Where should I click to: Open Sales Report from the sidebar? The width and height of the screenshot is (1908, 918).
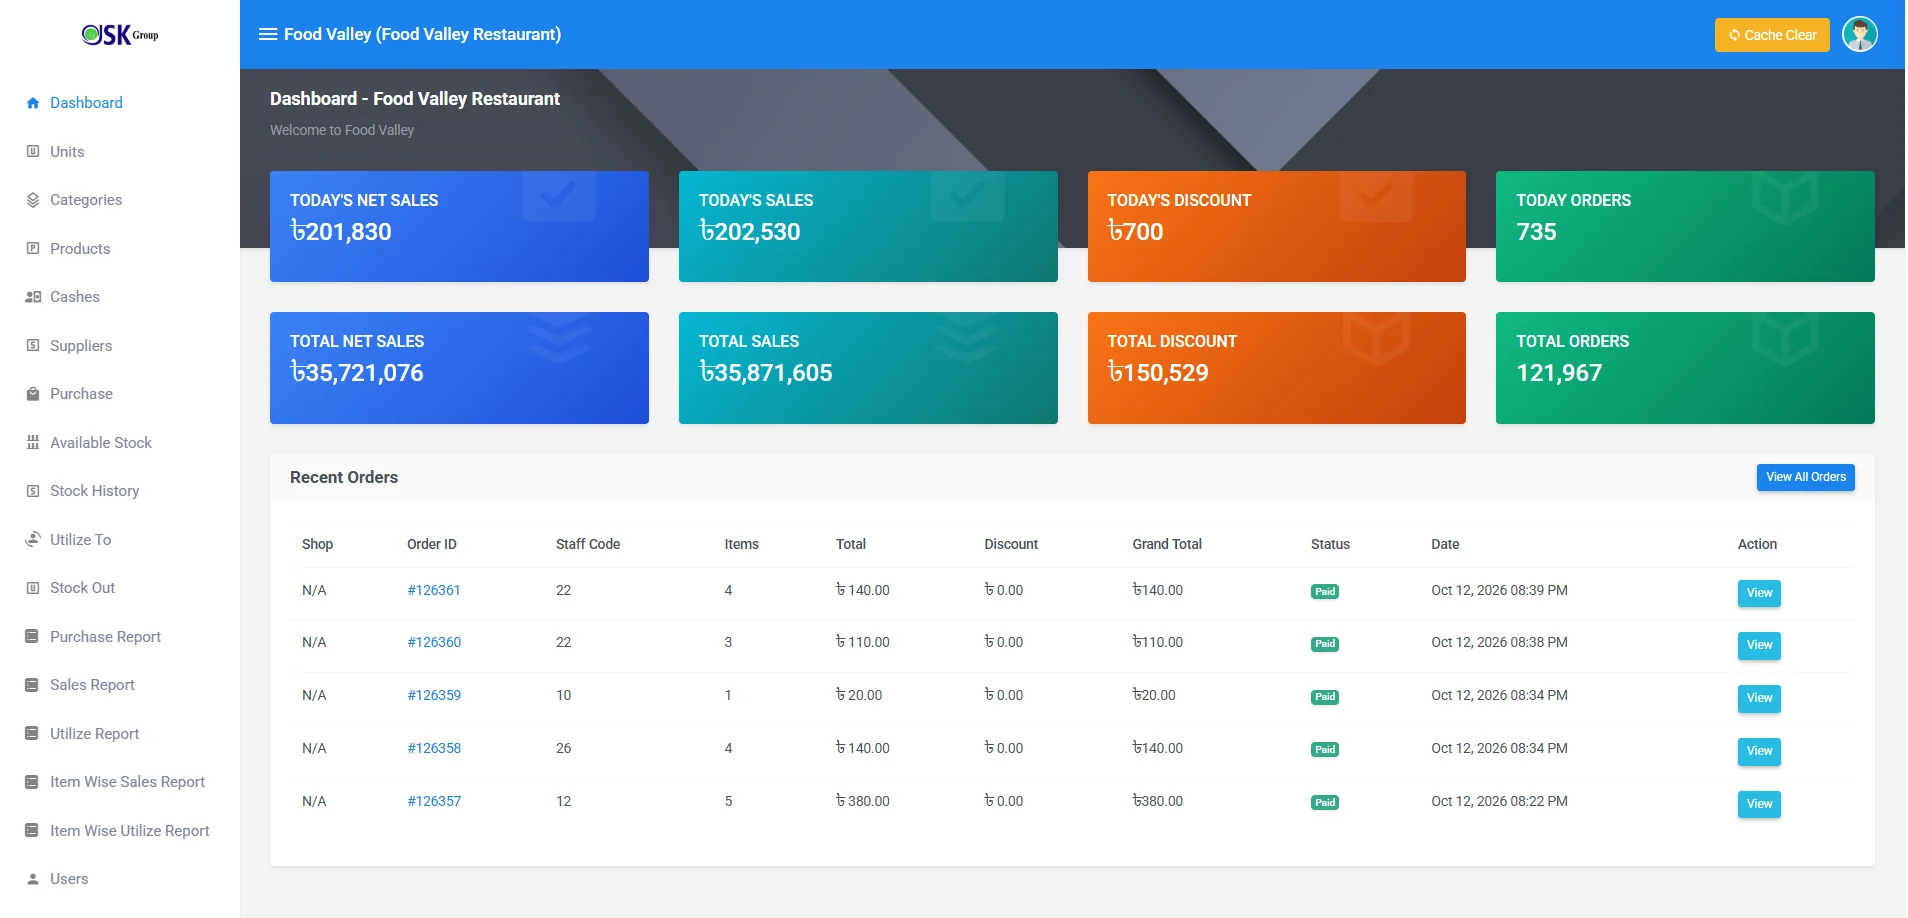[x=92, y=685]
